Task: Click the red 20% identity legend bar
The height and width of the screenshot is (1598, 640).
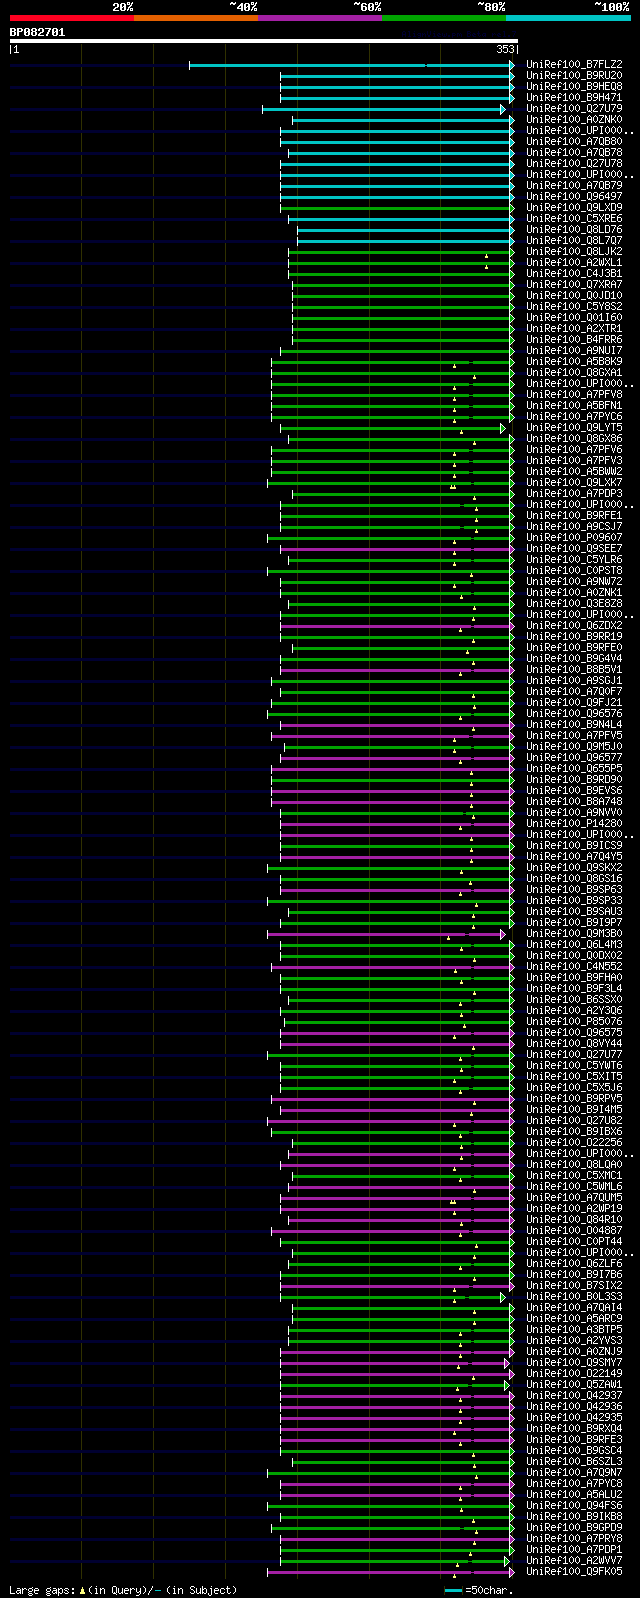Action: (71, 18)
